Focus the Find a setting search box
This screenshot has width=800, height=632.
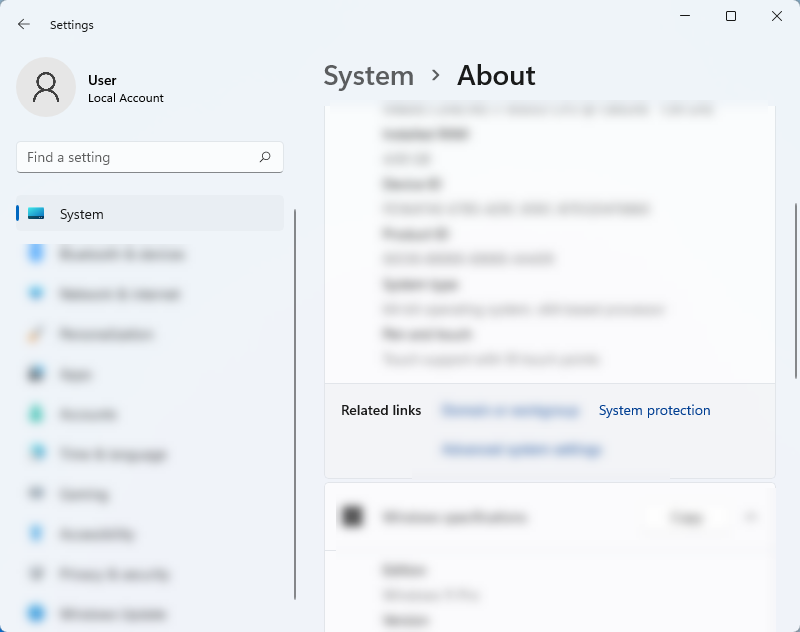pos(150,157)
